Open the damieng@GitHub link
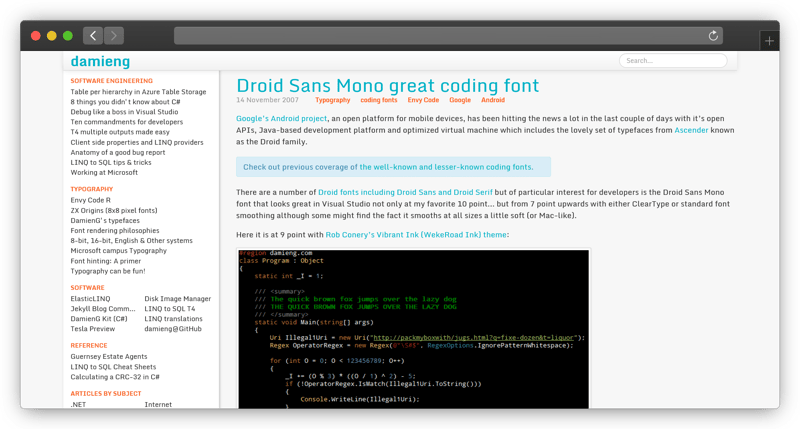 [173, 329]
